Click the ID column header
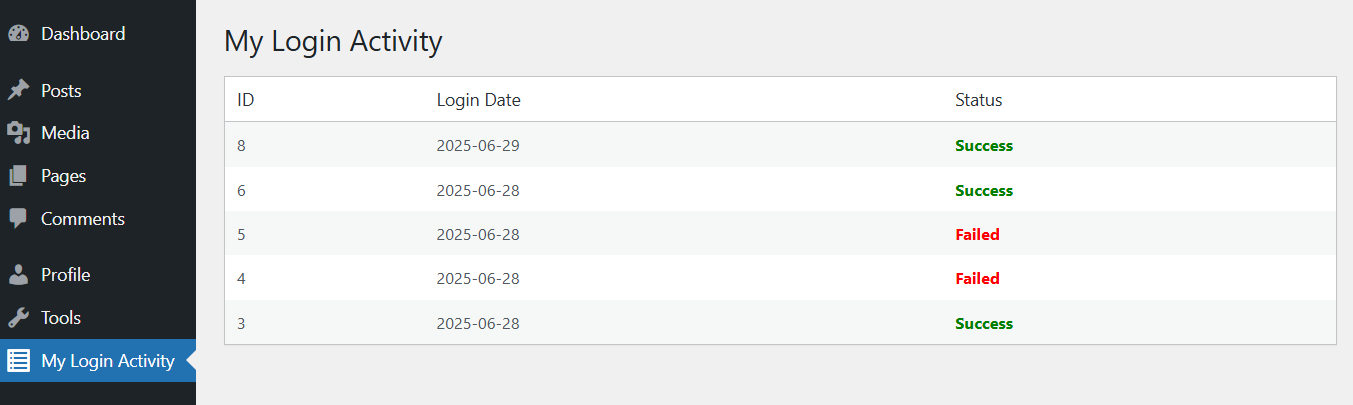The image size is (1353, 405). 246,100
